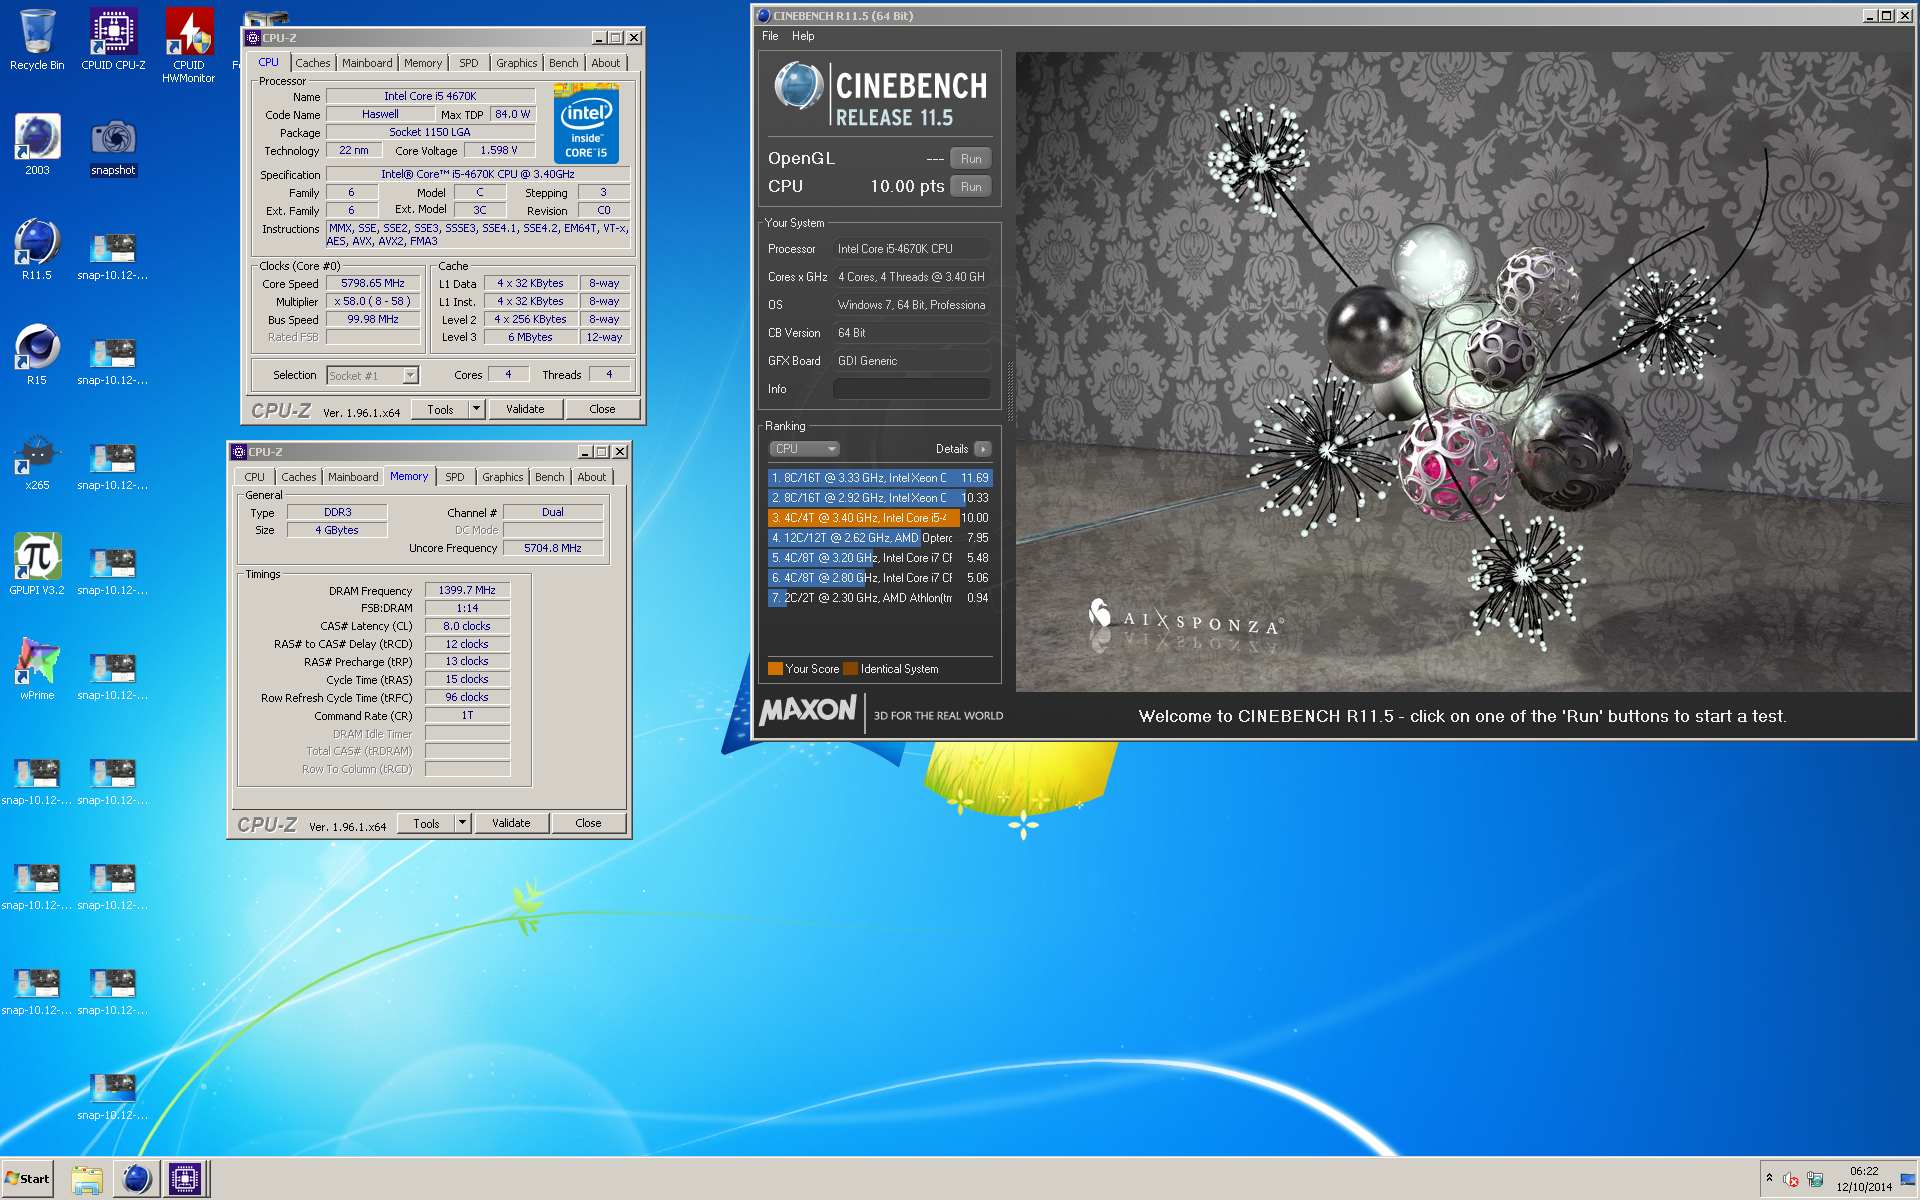Click the Core Speed value 5798.65 MHz
This screenshot has height=1200, width=1920.
(x=373, y=284)
